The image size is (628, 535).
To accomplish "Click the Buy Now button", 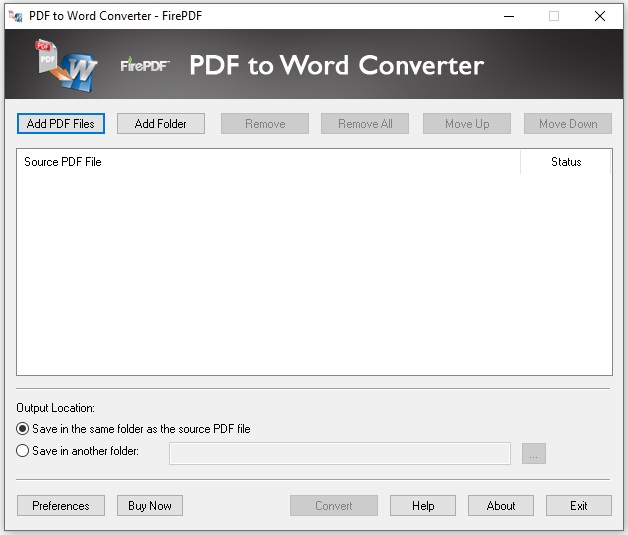I will click(150, 506).
